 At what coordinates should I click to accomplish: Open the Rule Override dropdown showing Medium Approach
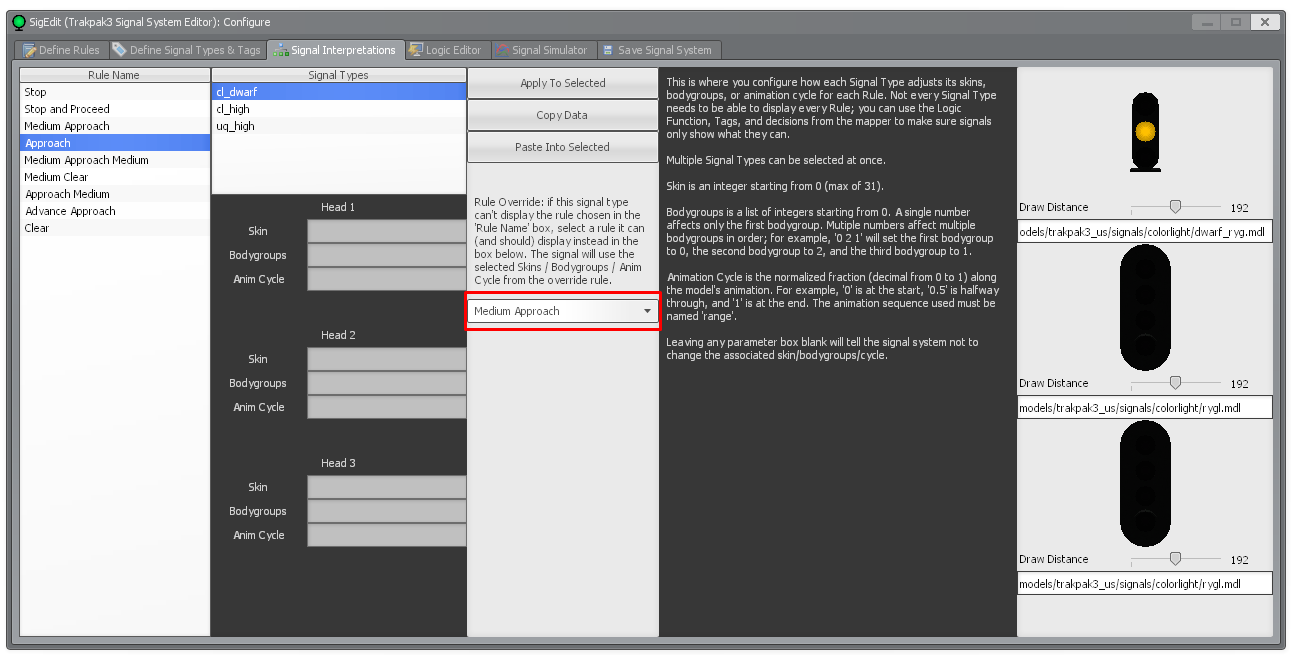(x=563, y=311)
